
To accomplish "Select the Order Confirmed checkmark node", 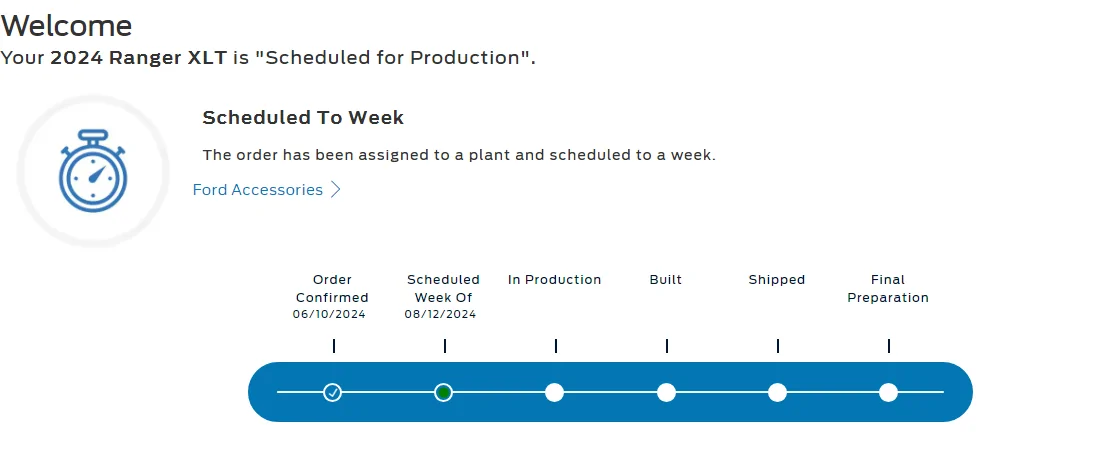I will pos(333,392).
